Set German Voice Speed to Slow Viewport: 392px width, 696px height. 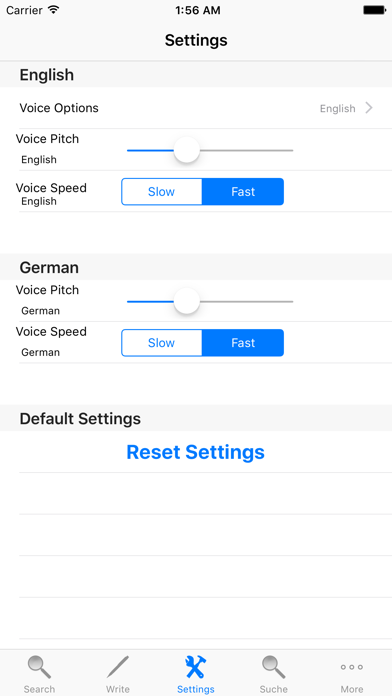click(x=162, y=343)
